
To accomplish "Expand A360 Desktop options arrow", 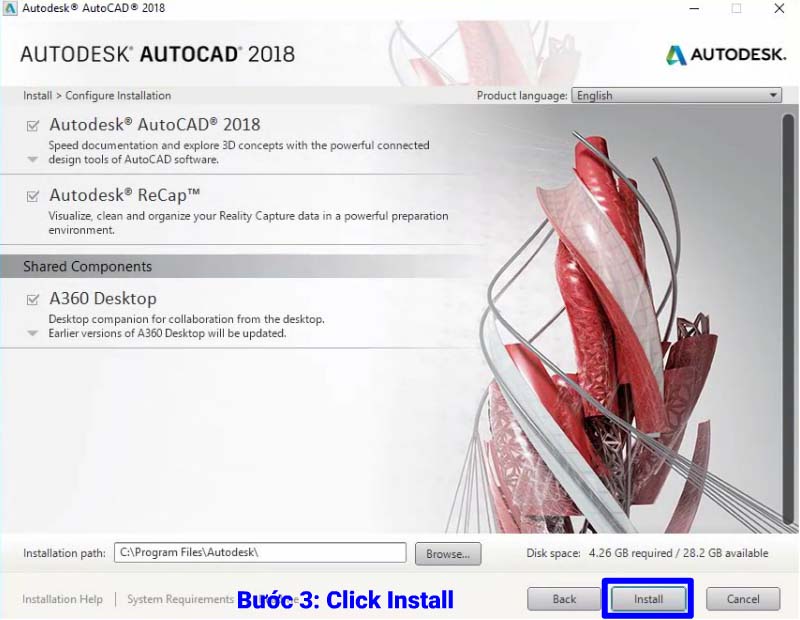I will pos(33,333).
